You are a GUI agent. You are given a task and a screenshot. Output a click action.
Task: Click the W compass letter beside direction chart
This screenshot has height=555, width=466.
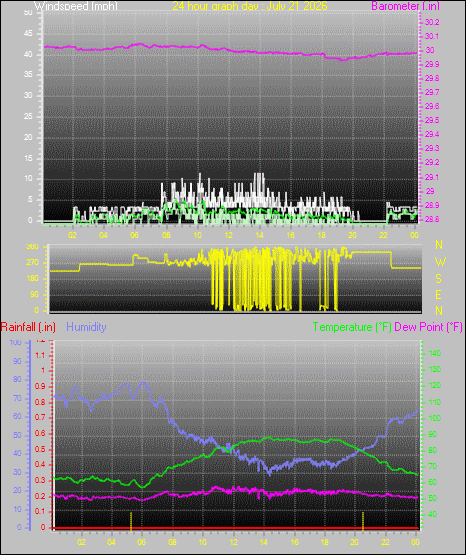[x=440, y=262]
